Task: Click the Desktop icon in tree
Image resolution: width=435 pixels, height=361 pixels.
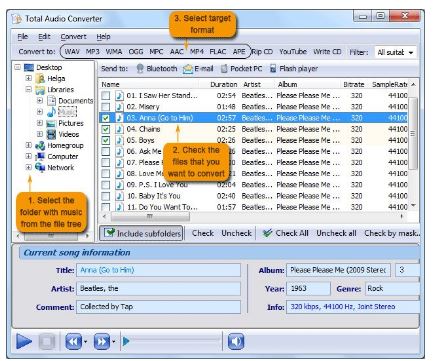Action: (x=29, y=68)
